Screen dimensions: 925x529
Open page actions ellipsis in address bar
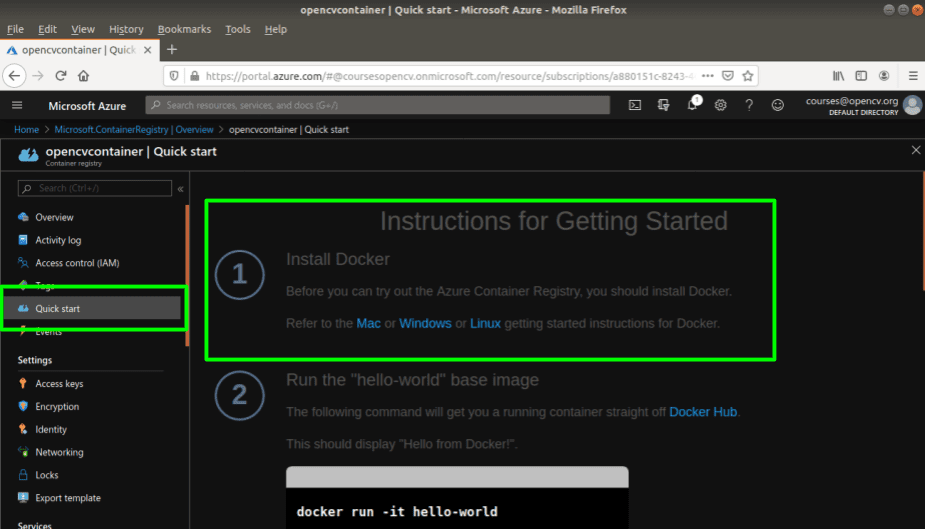708,75
